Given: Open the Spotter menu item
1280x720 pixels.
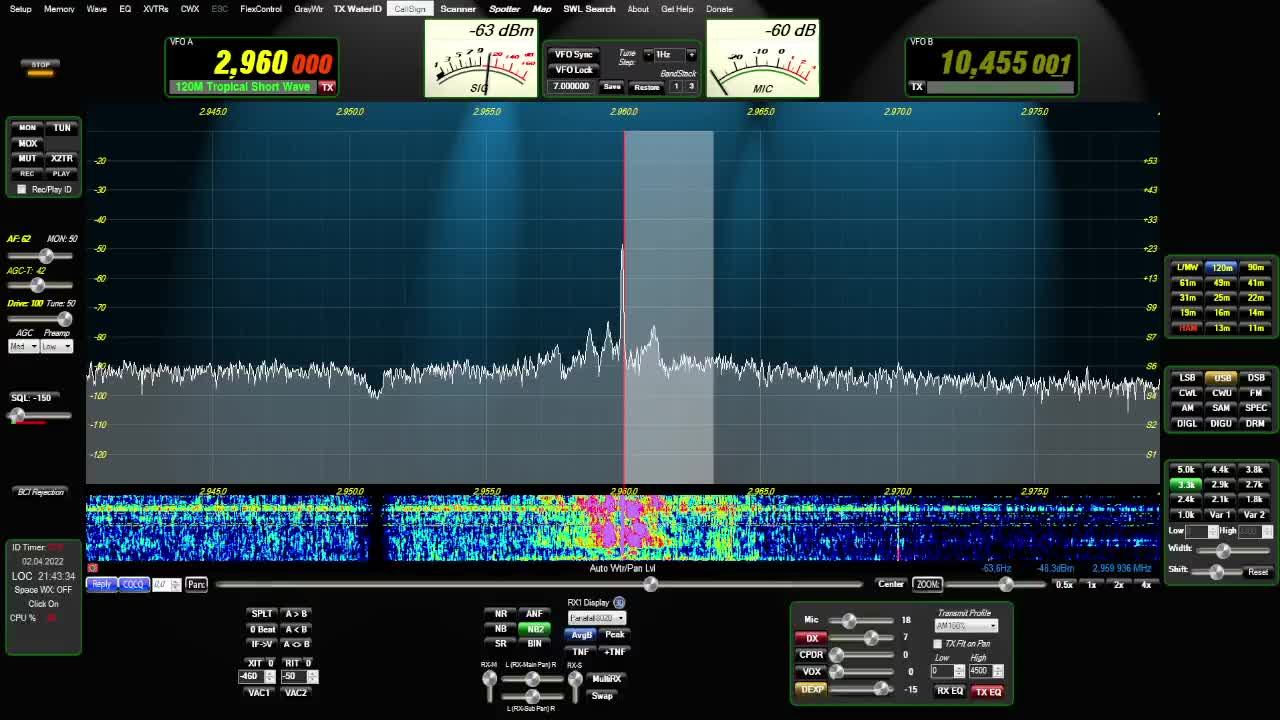Looking at the screenshot, I should click(x=504, y=9).
